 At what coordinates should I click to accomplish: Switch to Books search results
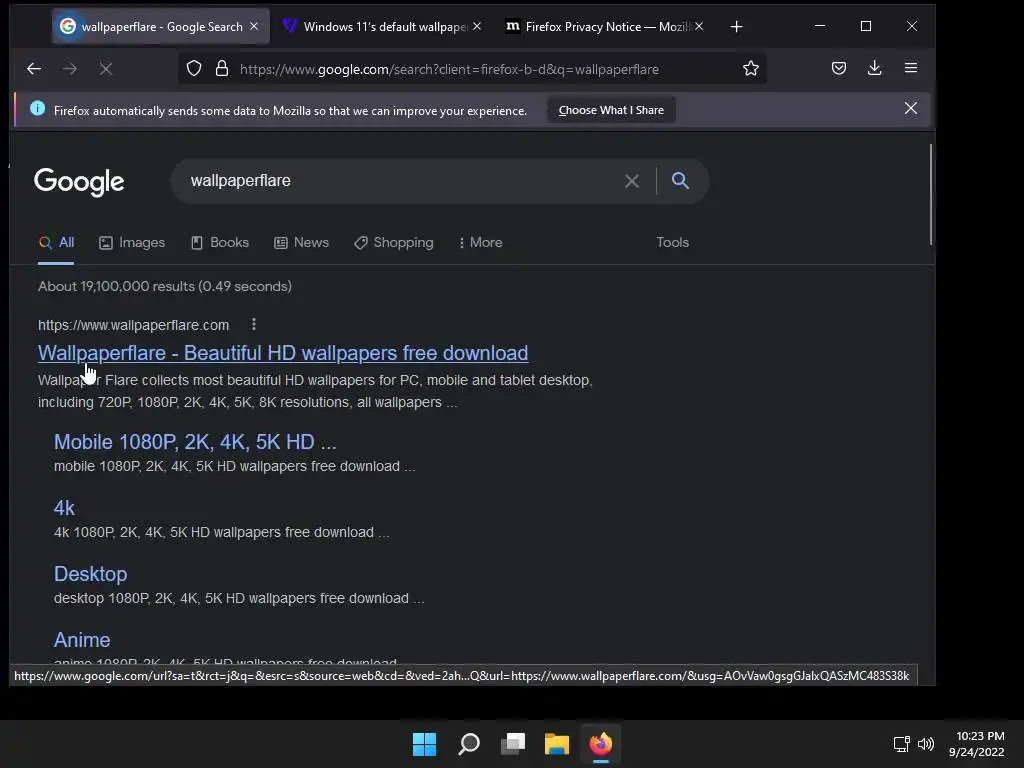coord(219,242)
